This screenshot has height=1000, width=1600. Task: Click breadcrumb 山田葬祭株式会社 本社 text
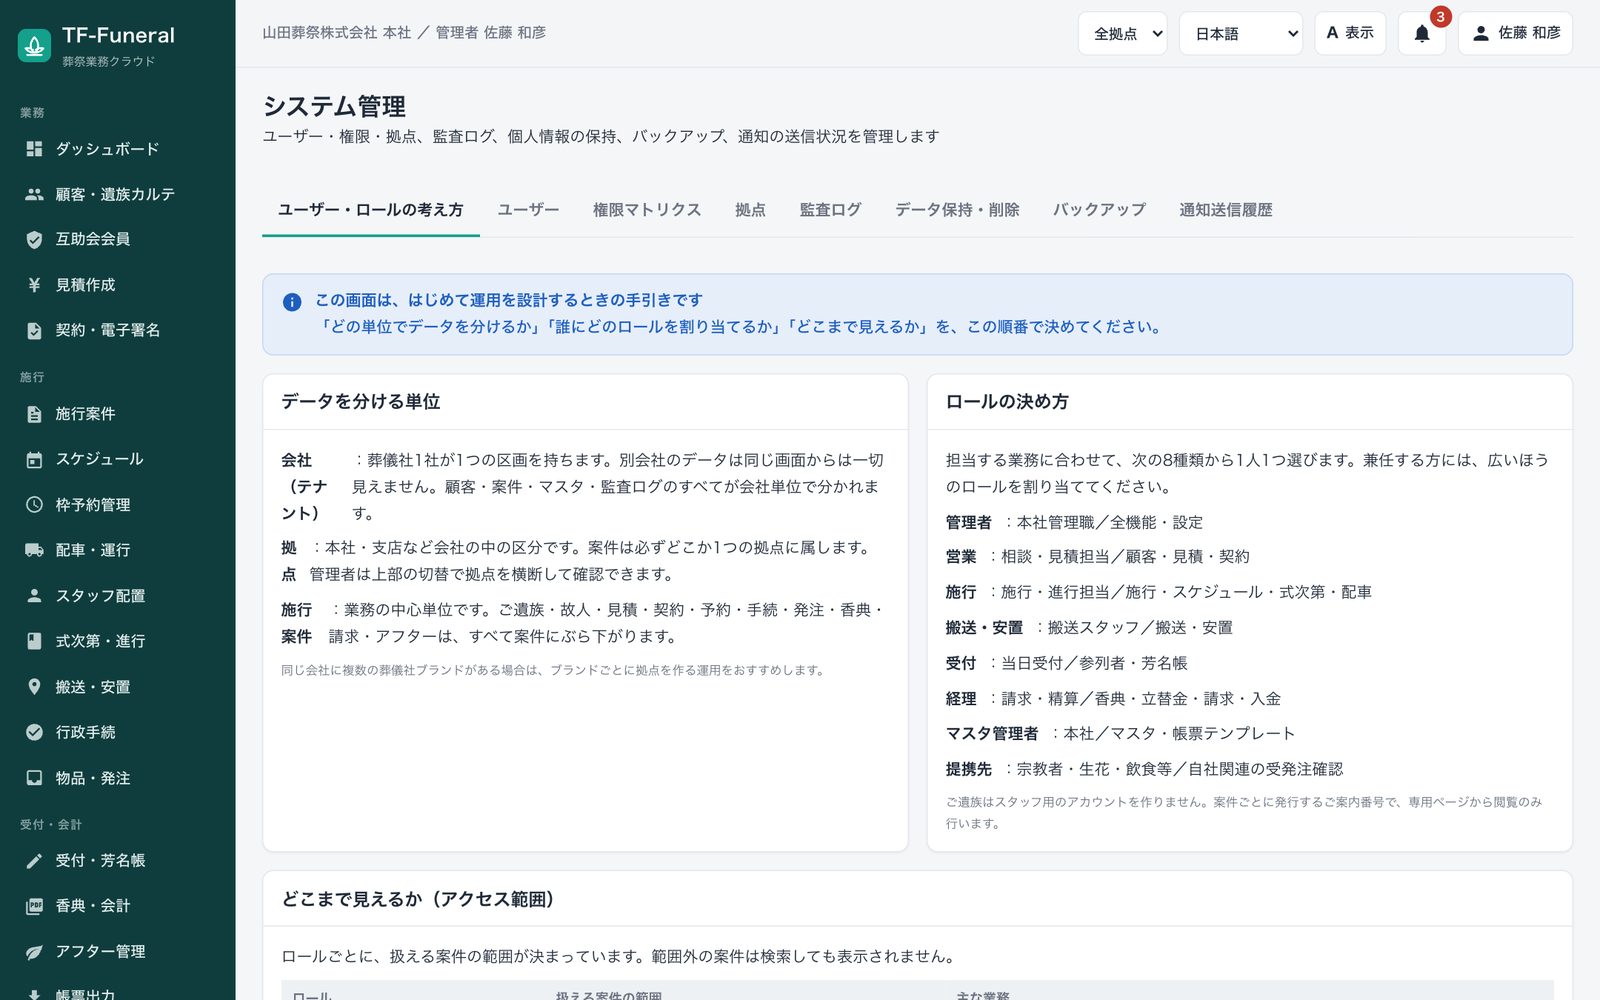coord(337,33)
